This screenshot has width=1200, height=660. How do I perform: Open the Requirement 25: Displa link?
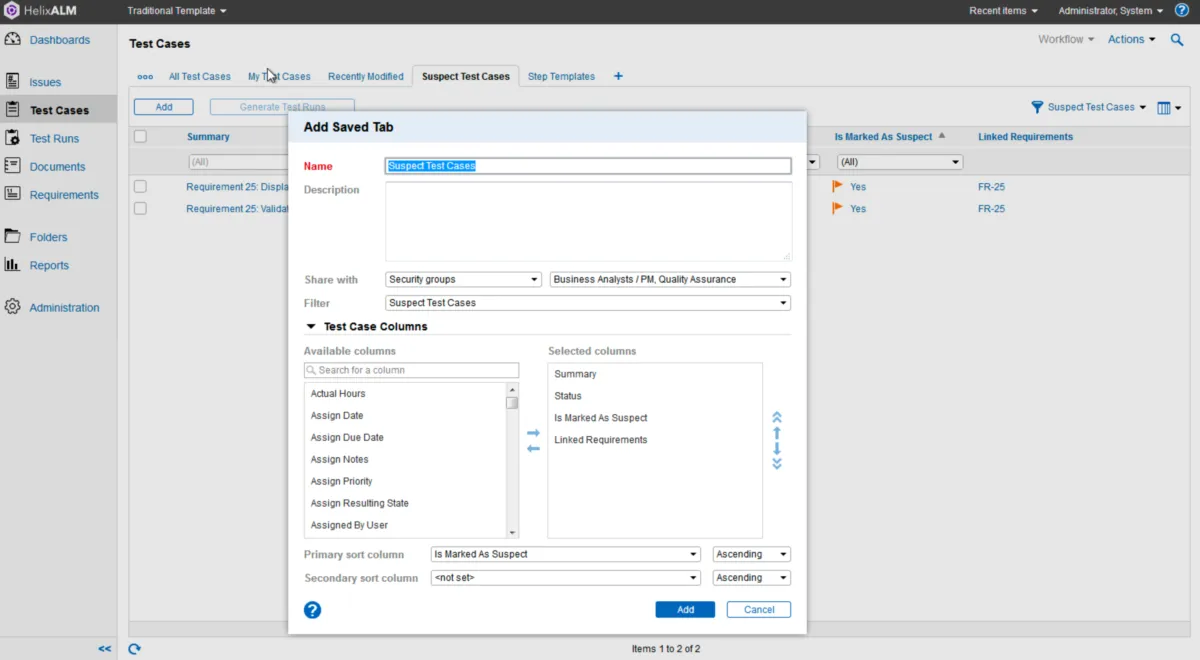[237, 186]
